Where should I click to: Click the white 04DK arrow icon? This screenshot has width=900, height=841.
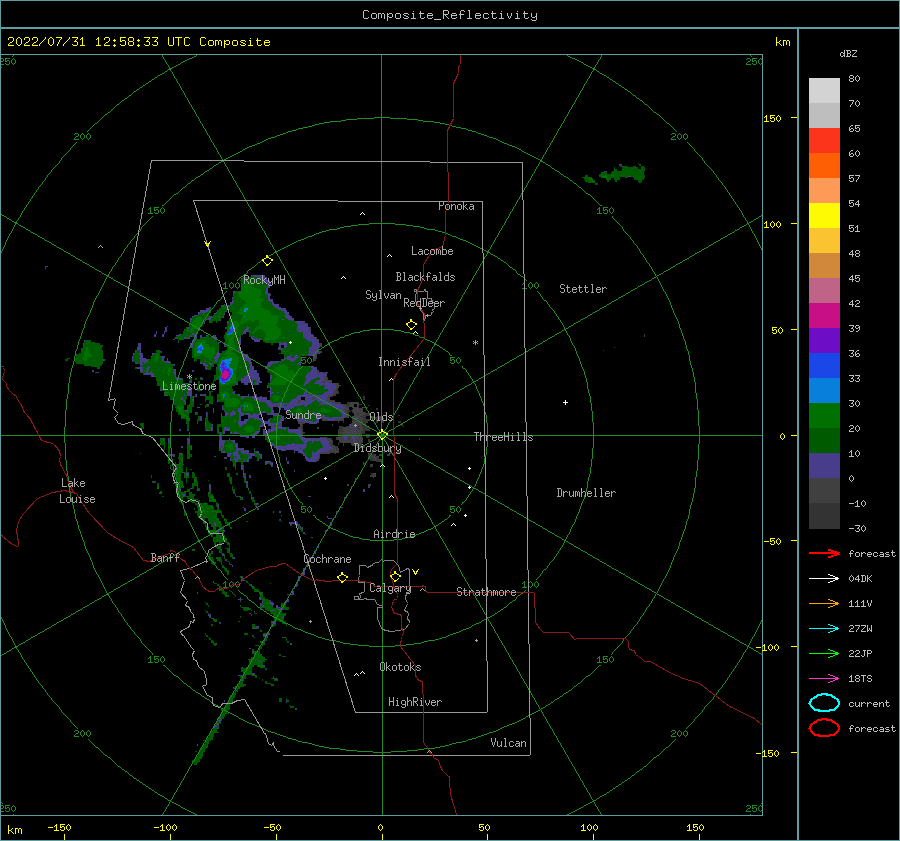tap(824, 579)
